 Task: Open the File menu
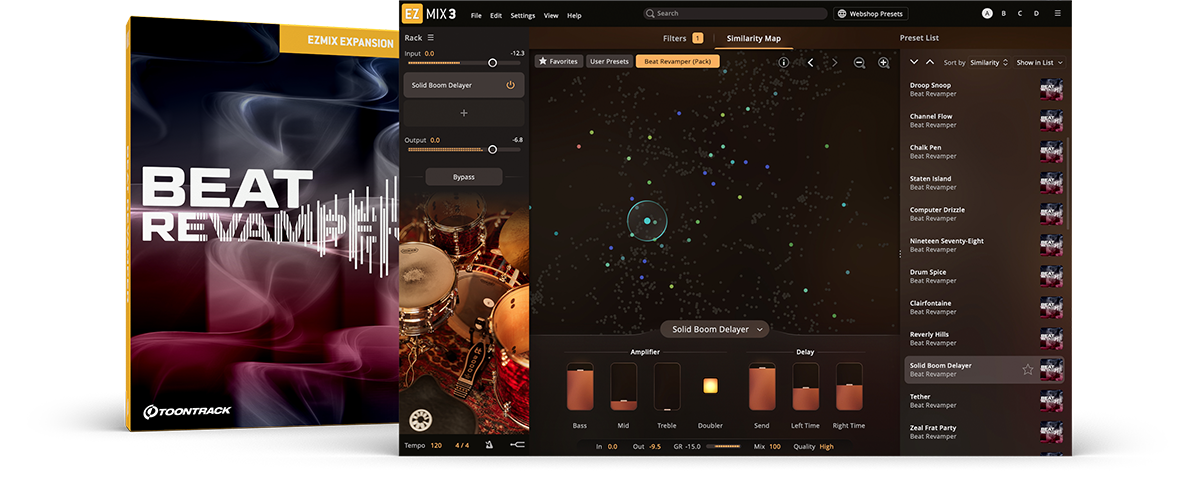coord(476,15)
